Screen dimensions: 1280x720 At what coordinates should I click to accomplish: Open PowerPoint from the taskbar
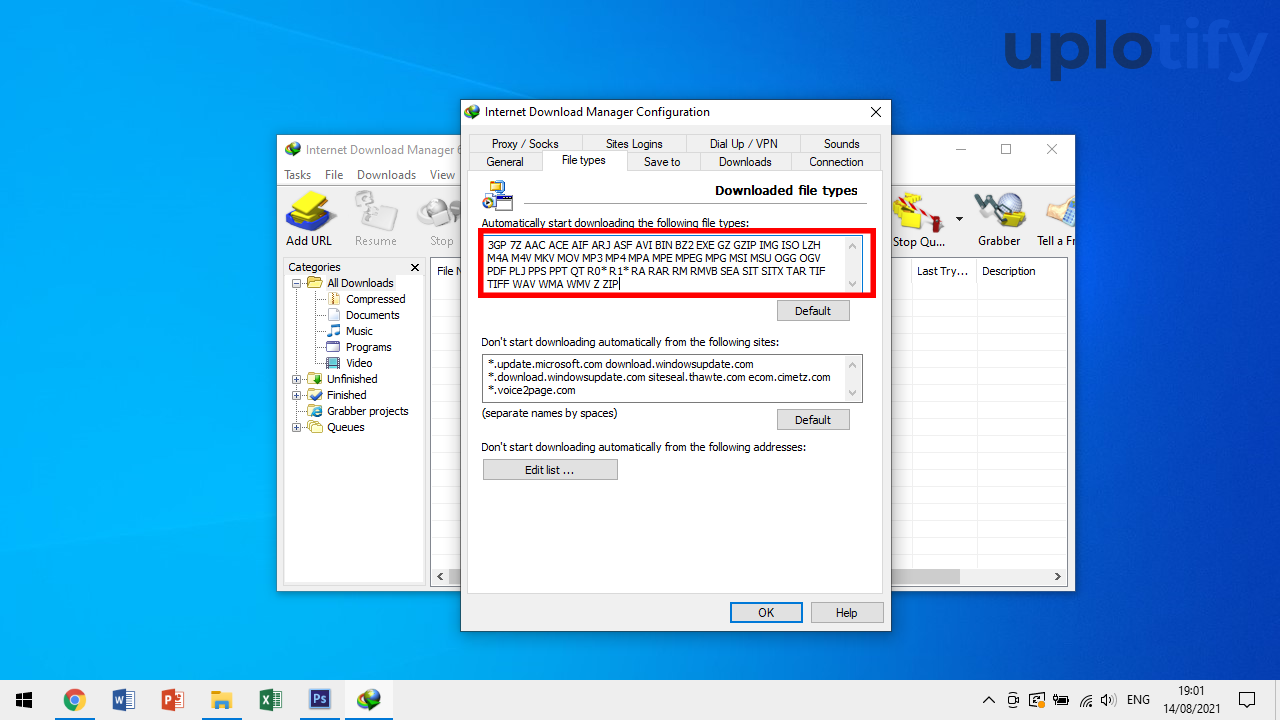pyautogui.click(x=172, y=700)
